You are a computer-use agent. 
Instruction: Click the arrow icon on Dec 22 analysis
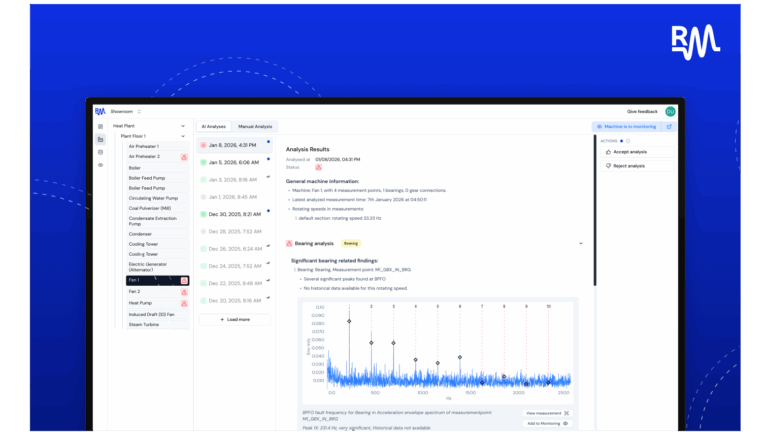tap(268, 281)
